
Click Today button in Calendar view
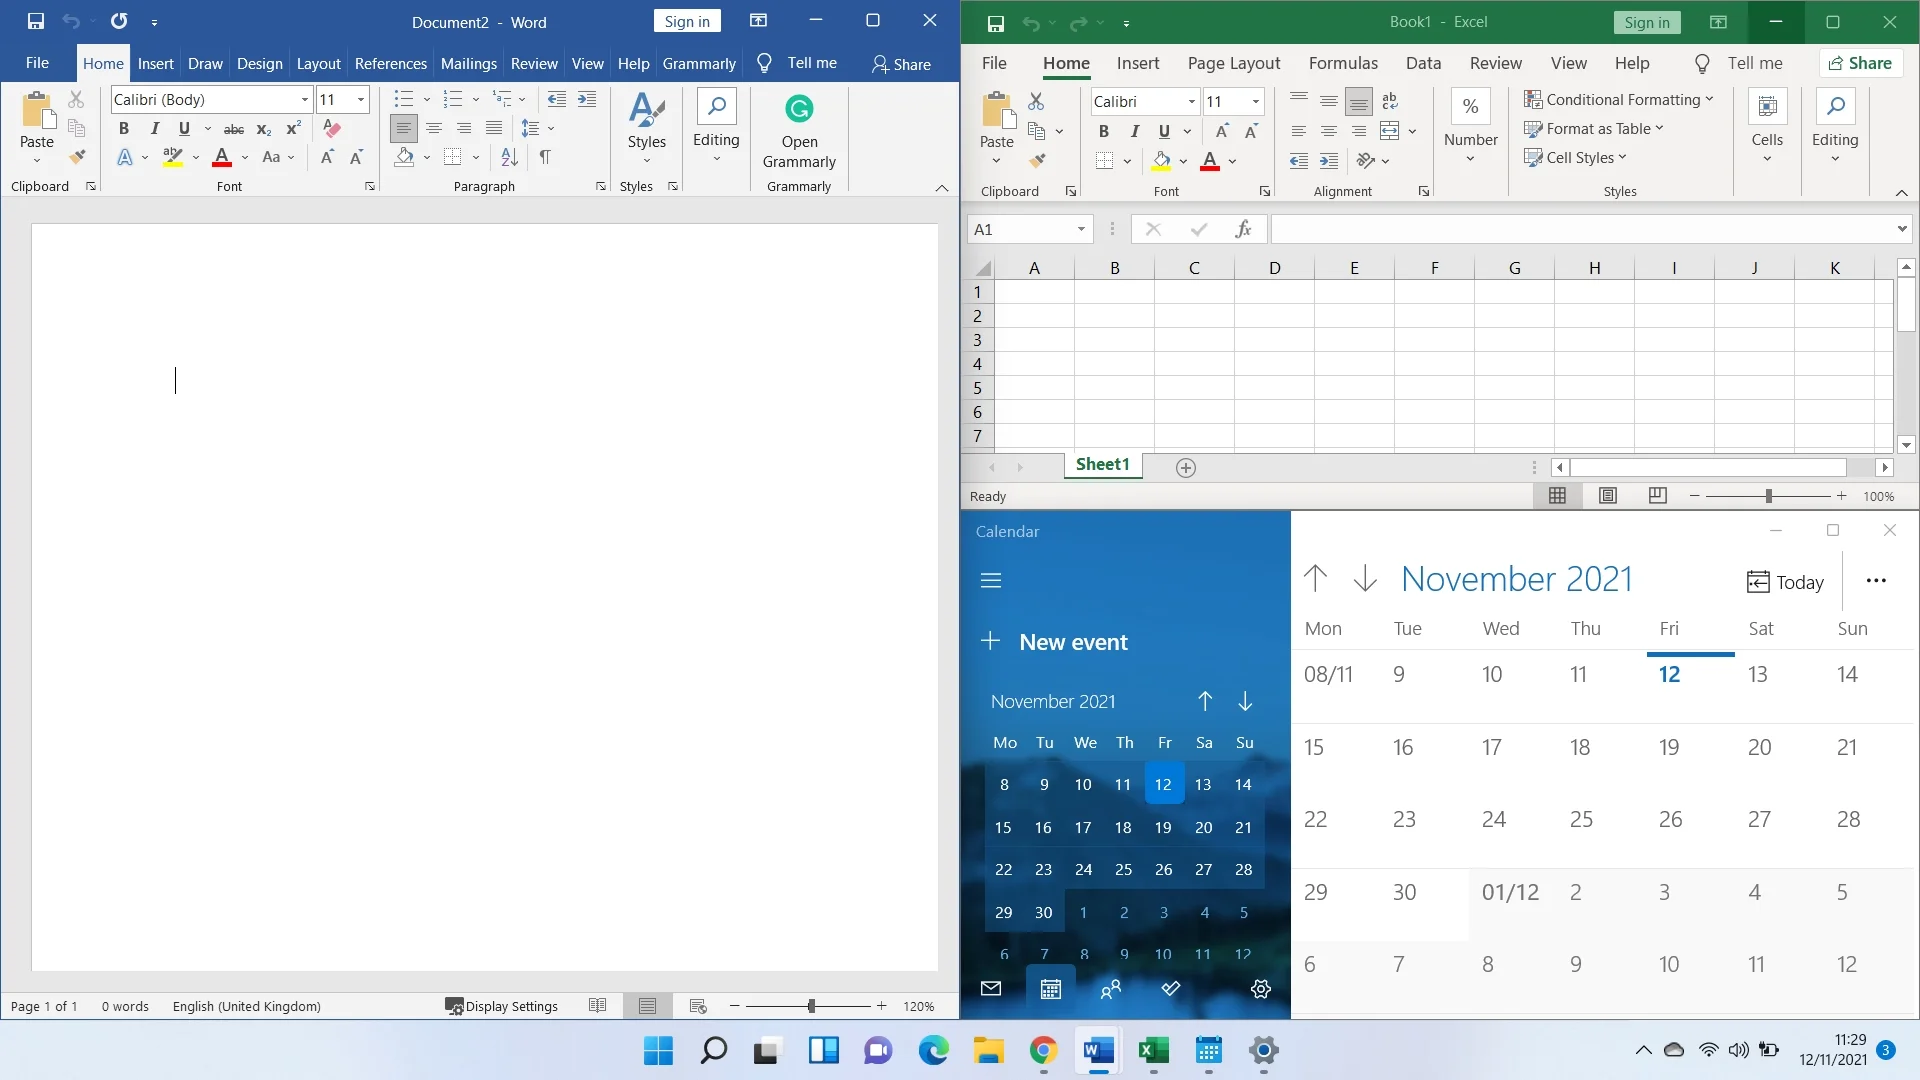[1787, 582]
